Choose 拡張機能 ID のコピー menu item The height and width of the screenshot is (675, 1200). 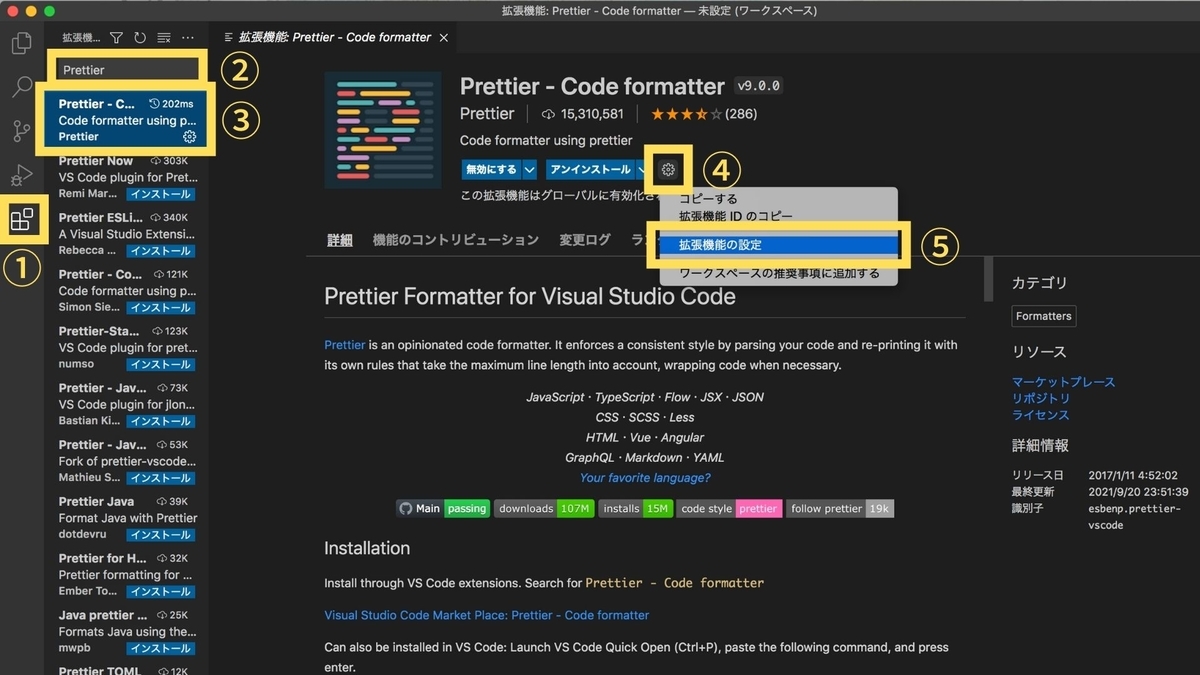735,216
